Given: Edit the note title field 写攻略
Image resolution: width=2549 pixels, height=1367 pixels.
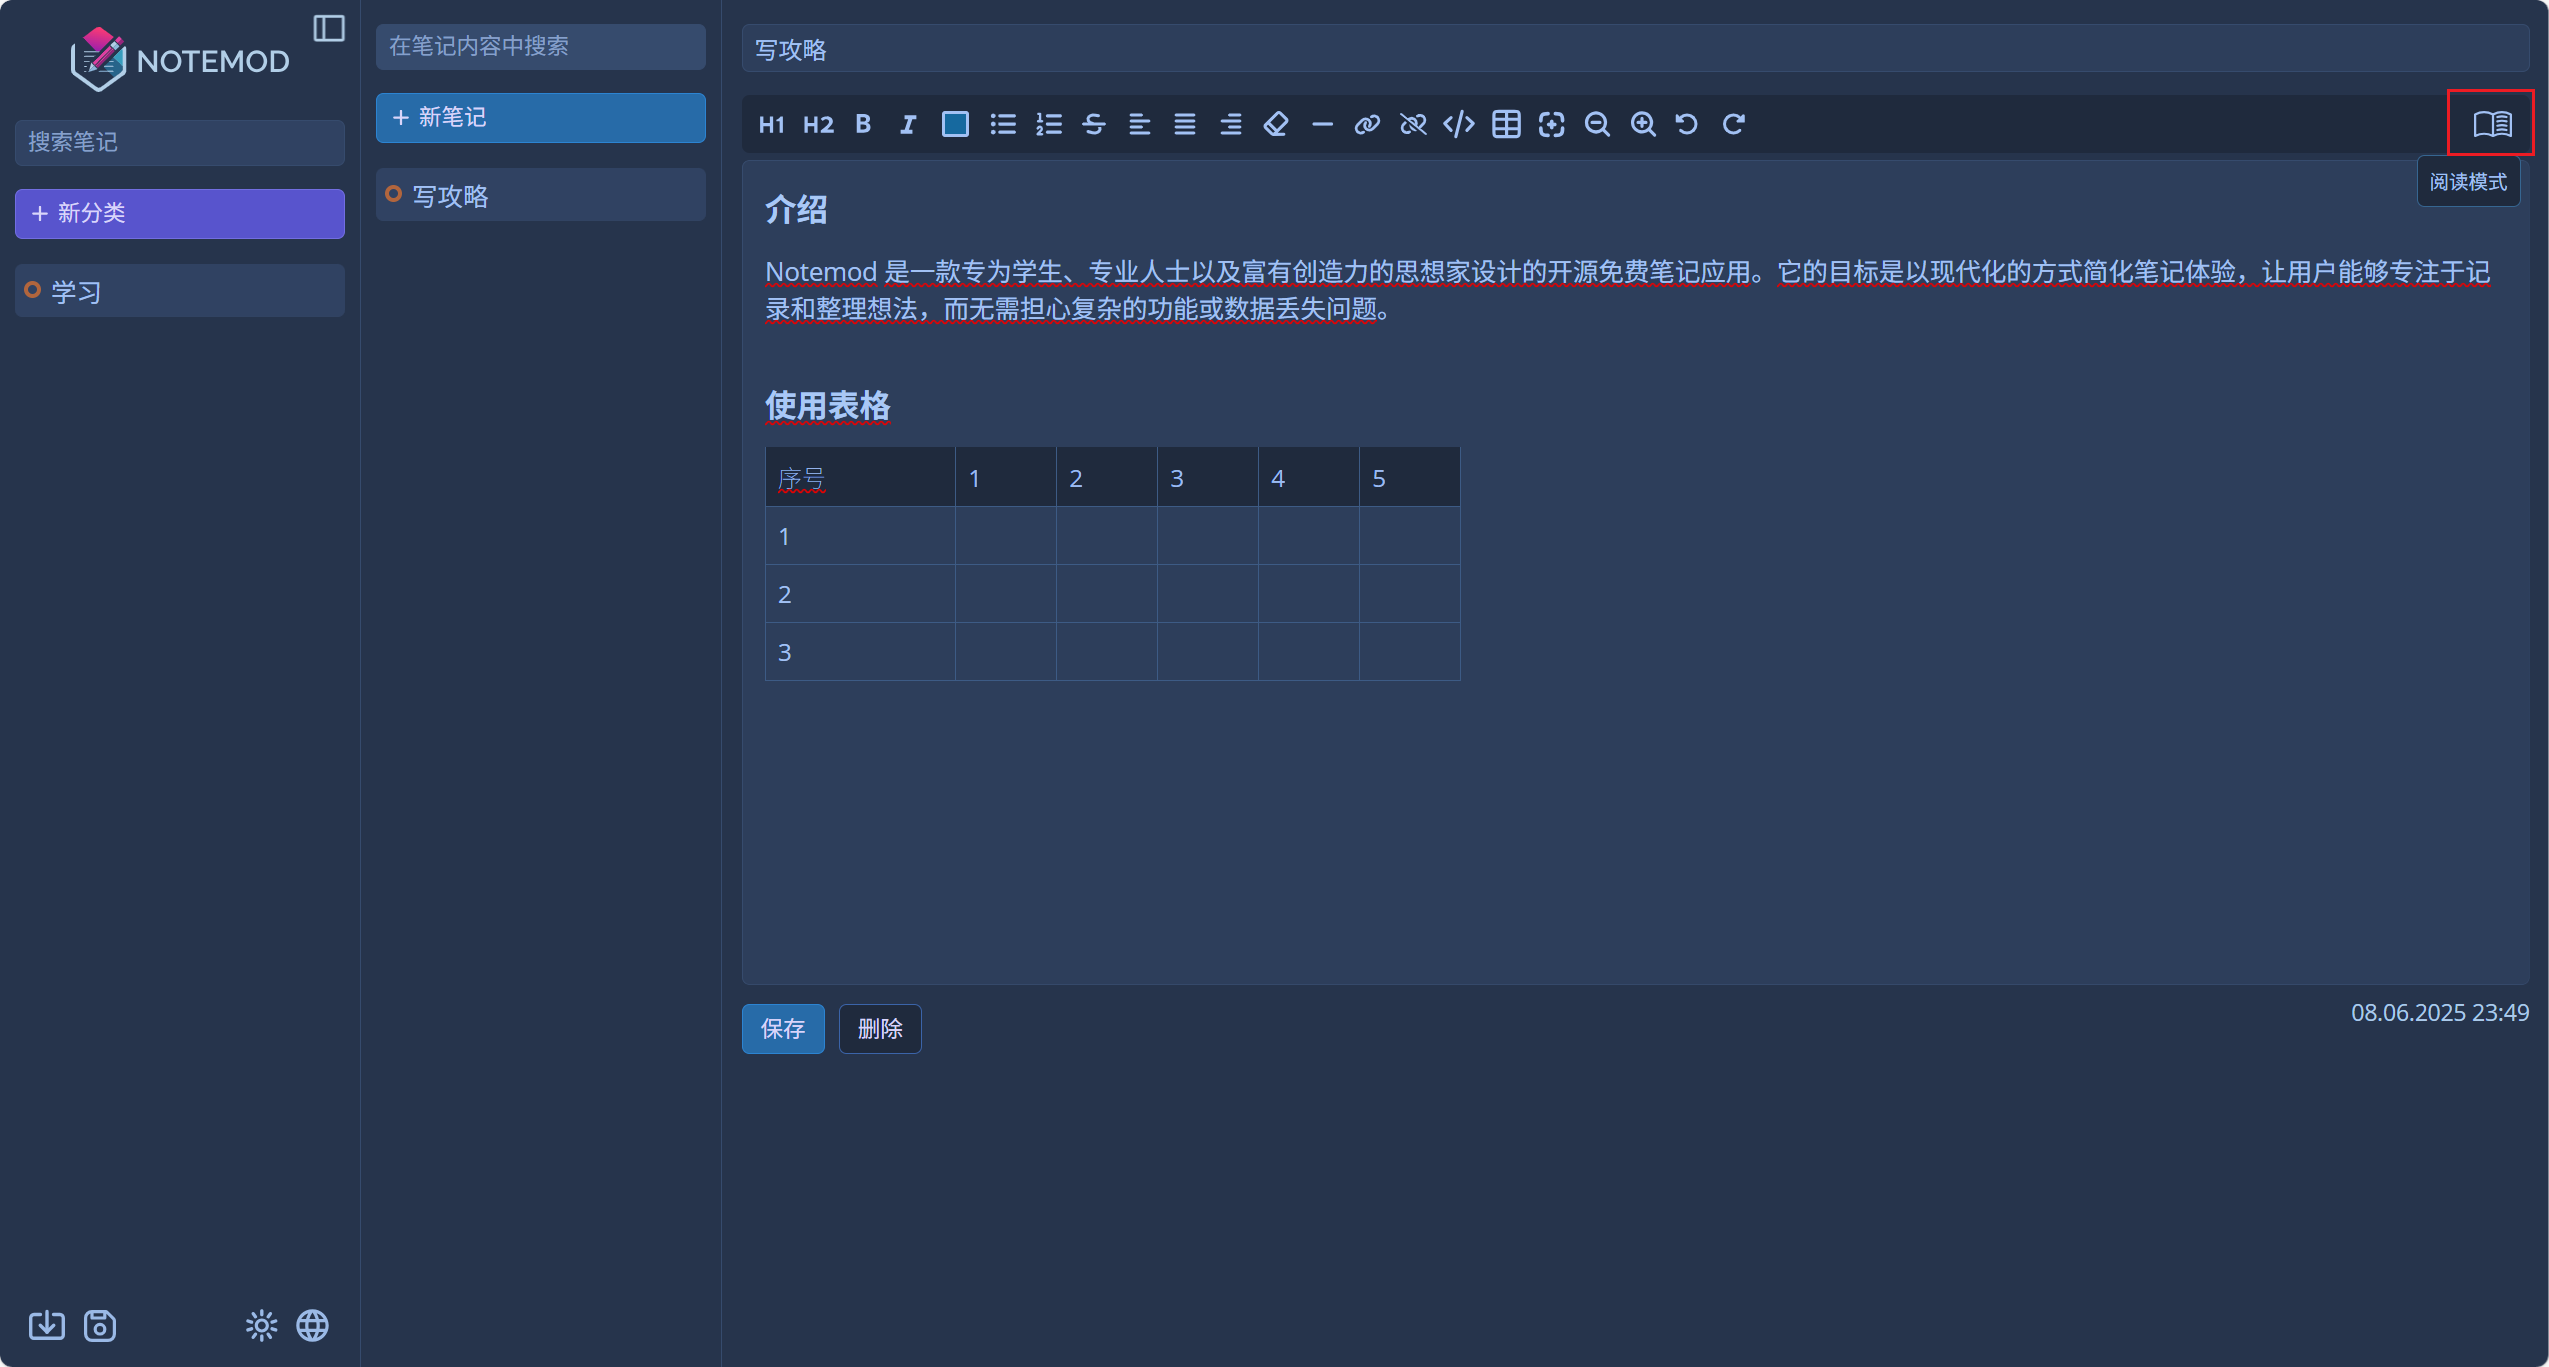Looking at the screenshot, I should point(1635,49).
